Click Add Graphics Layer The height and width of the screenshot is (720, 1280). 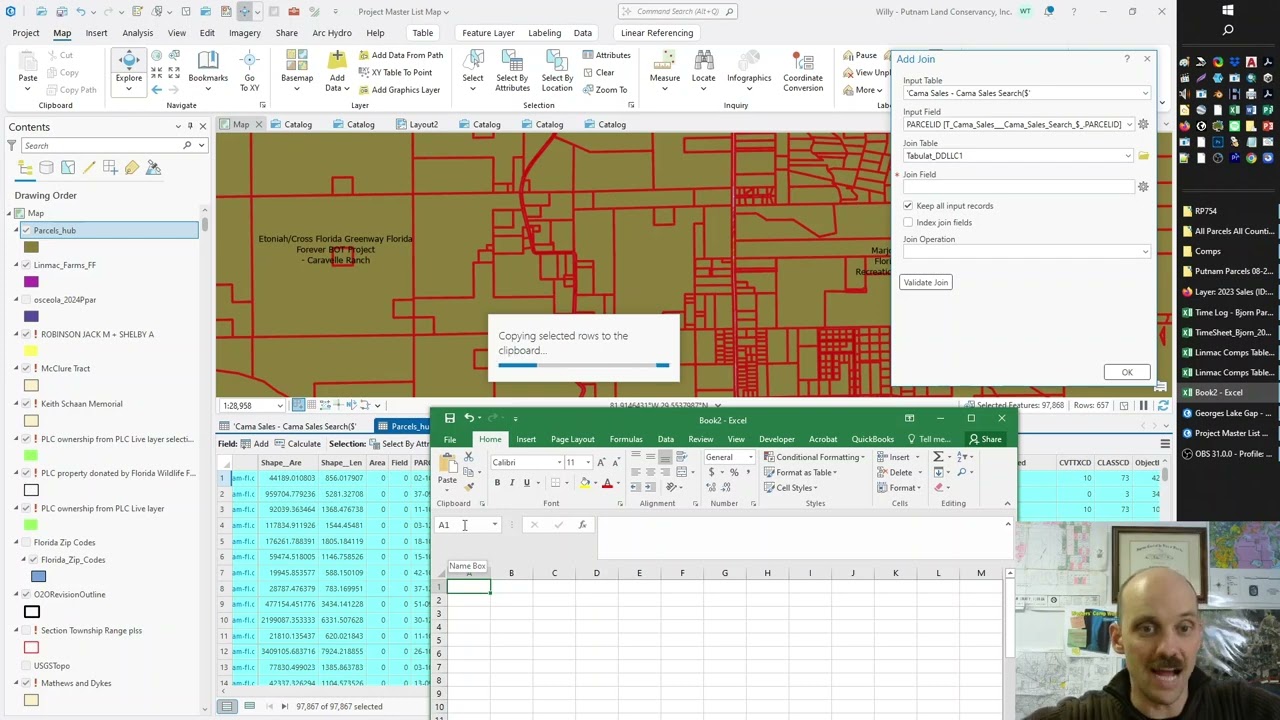tap(399, 90)
